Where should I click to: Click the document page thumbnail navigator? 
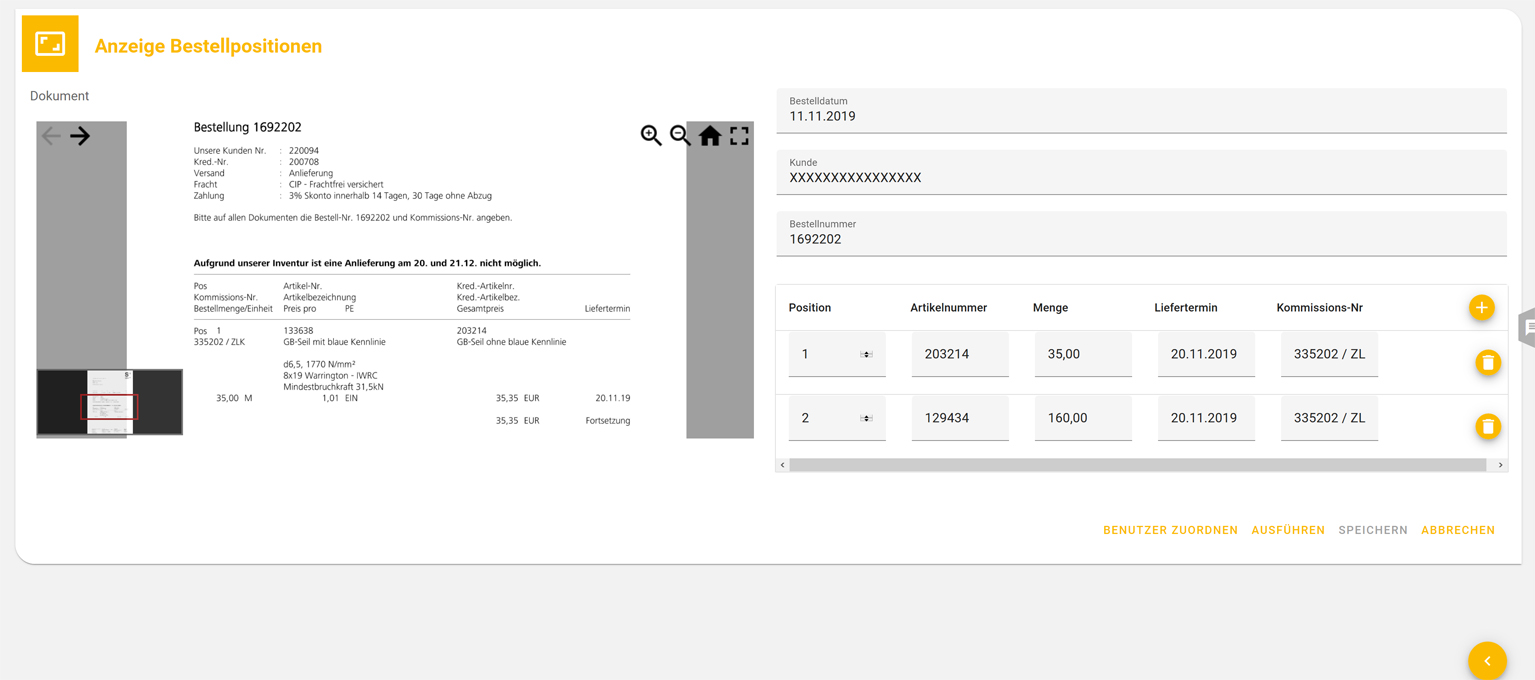110,402
